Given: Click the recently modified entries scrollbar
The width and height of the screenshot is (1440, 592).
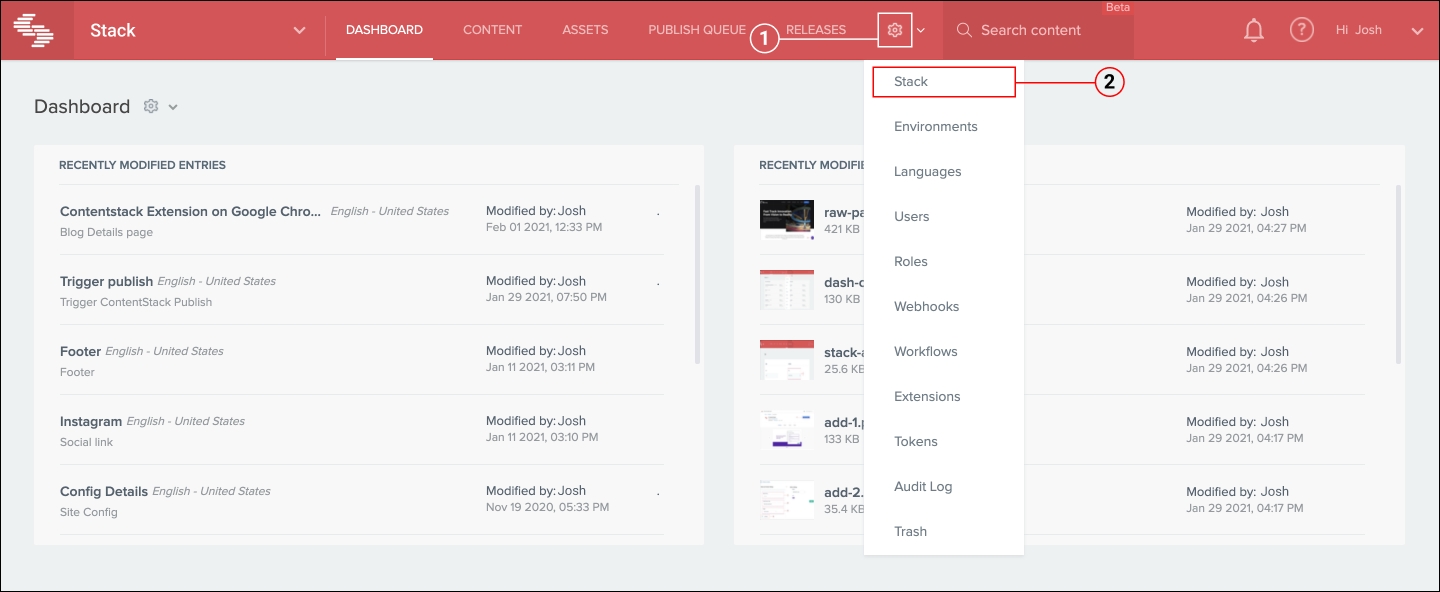Looking at the screenshot, I should (x=696, y=273).
